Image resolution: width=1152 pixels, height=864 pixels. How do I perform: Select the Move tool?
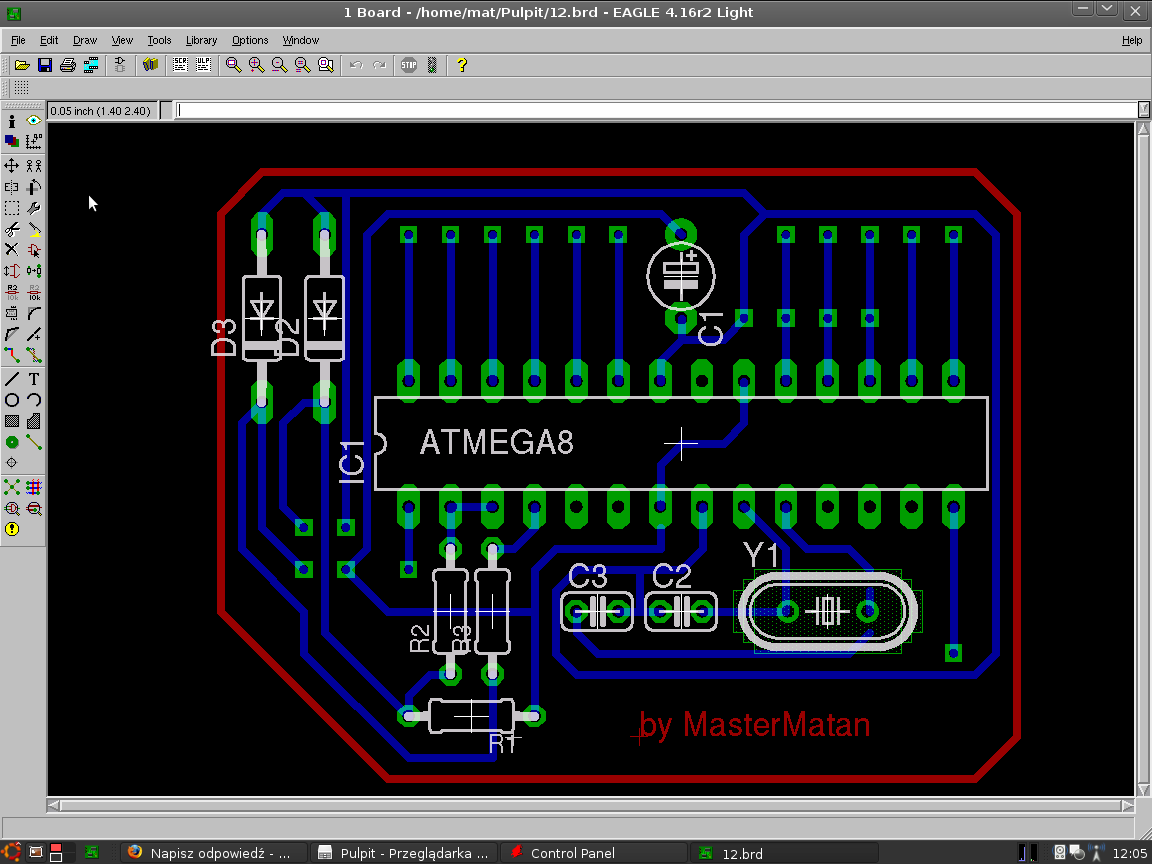(x=12, y=165)
